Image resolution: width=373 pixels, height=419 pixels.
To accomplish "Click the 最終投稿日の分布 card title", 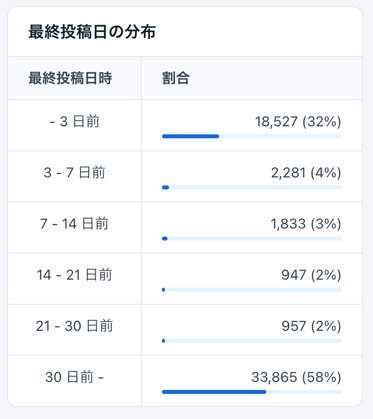I will coord(92,32).
